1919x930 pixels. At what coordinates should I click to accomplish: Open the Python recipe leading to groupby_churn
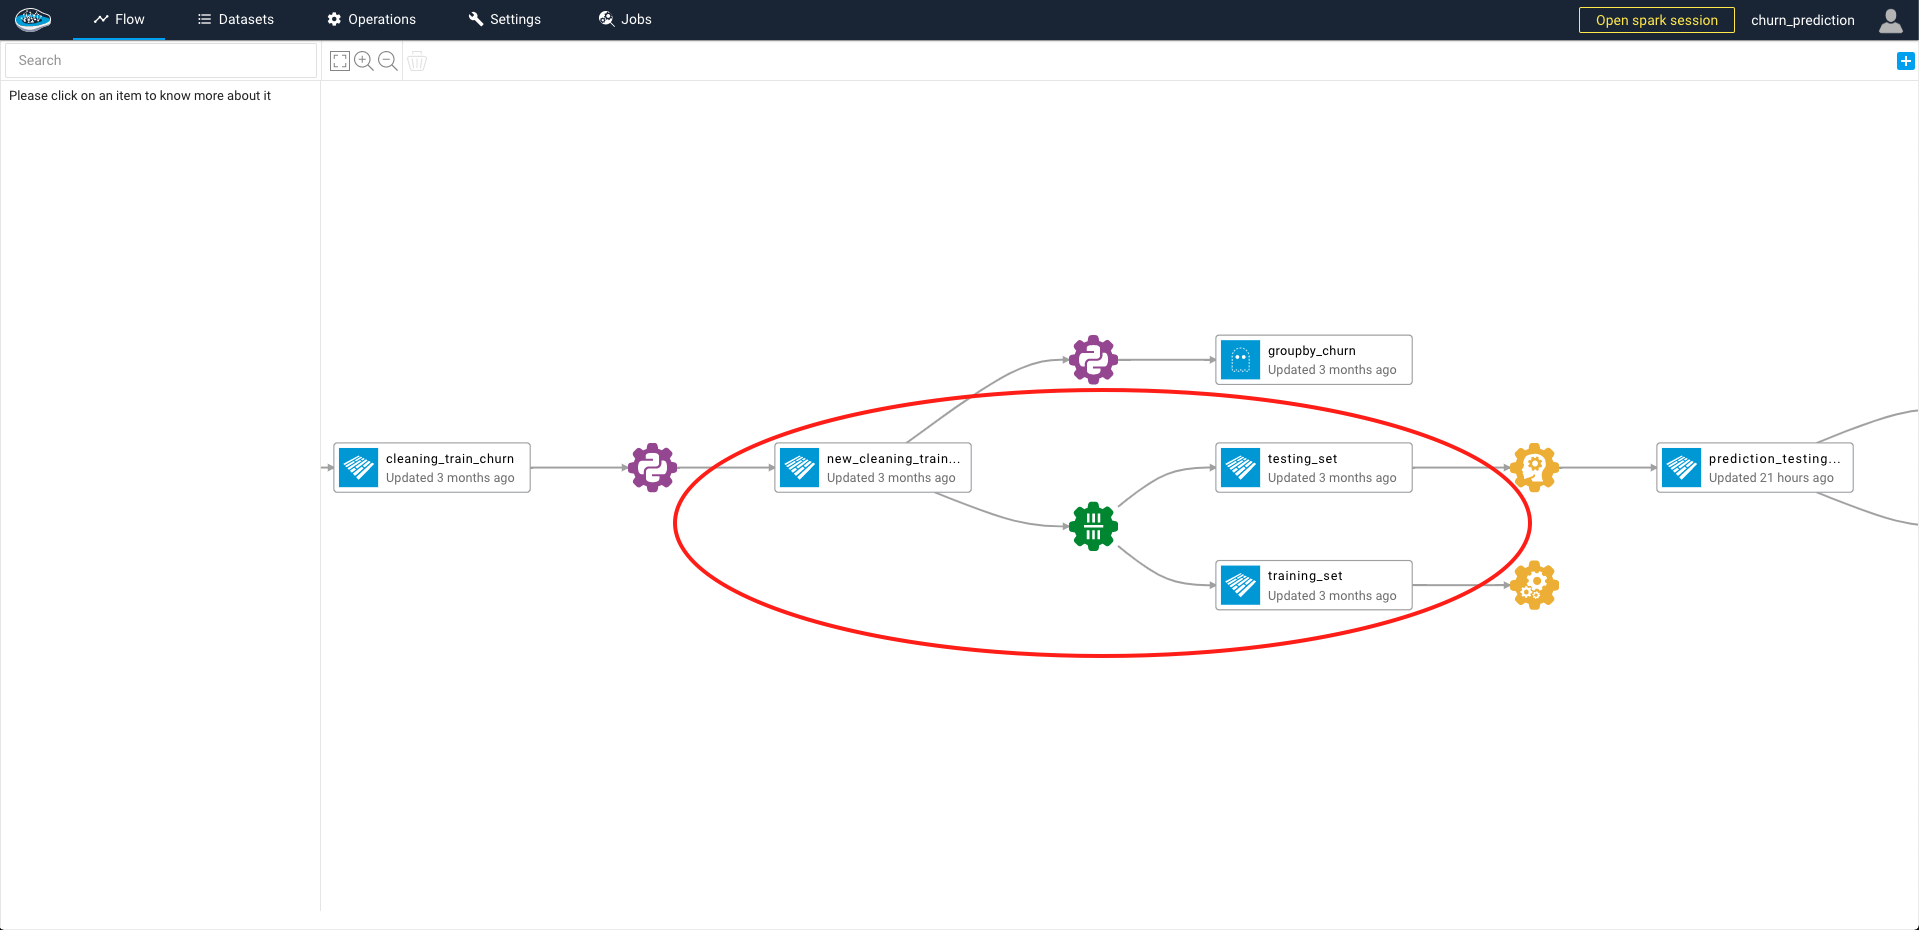click(1092, 360)
